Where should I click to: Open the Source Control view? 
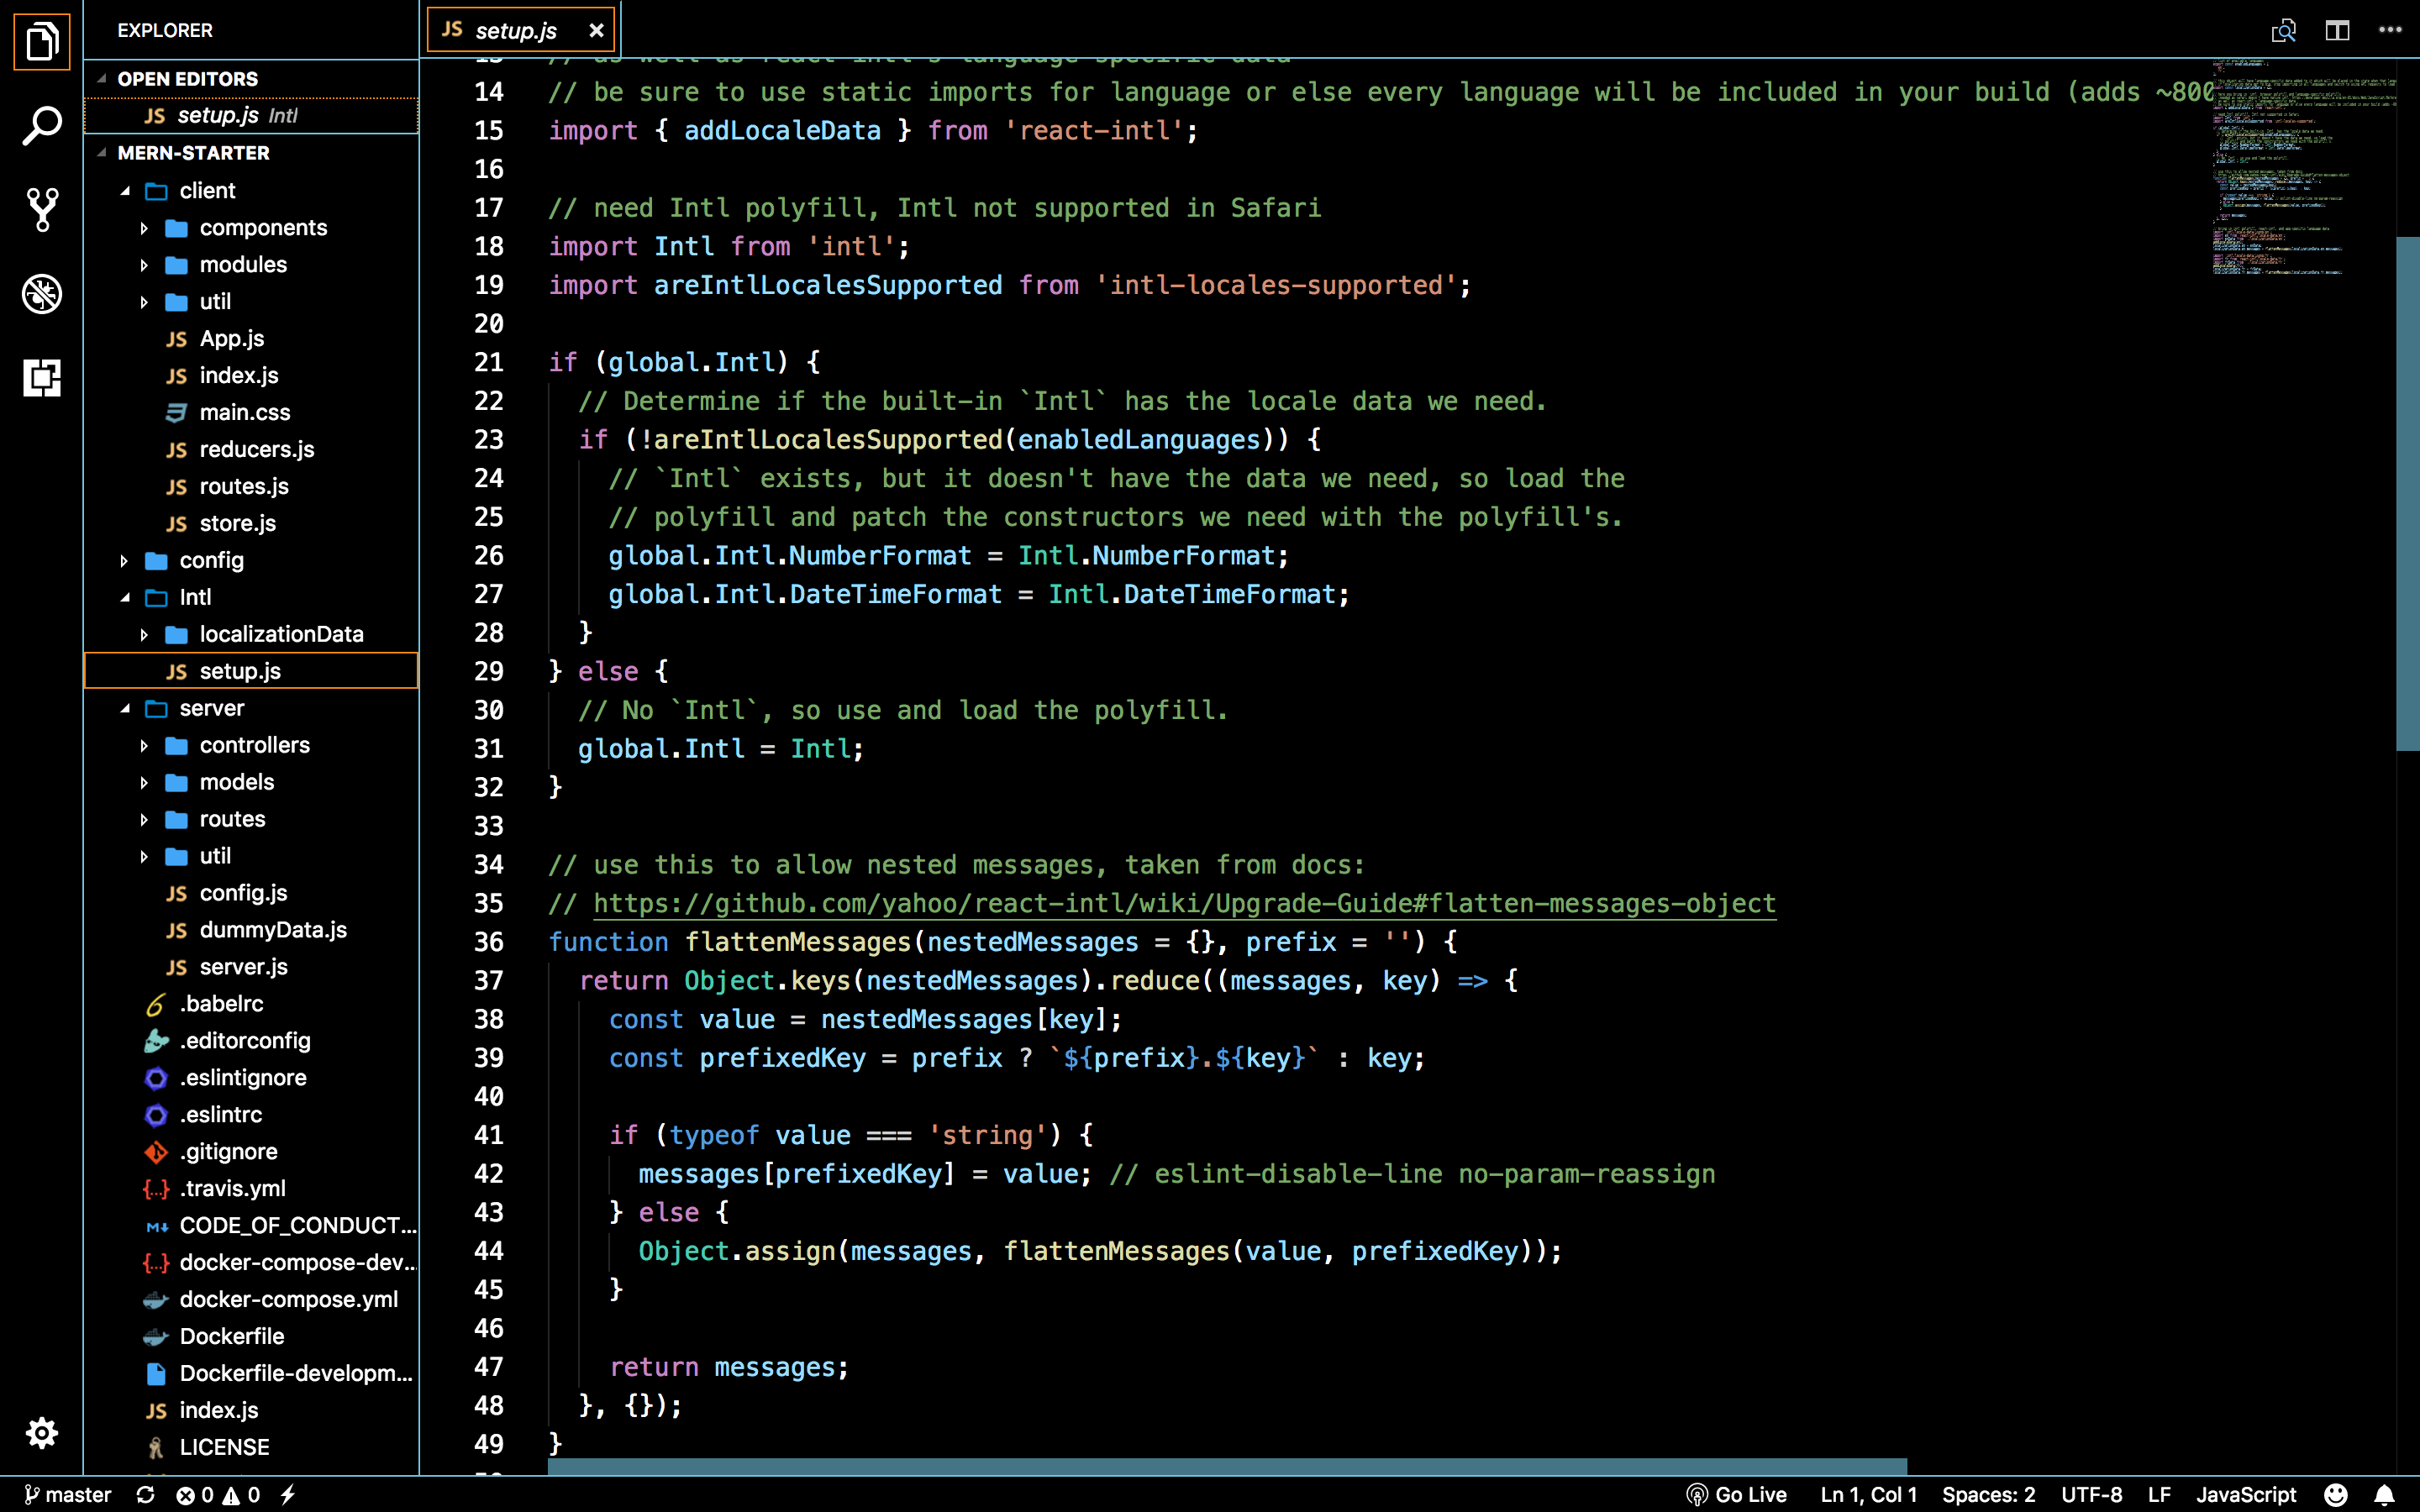coord(41,210)
